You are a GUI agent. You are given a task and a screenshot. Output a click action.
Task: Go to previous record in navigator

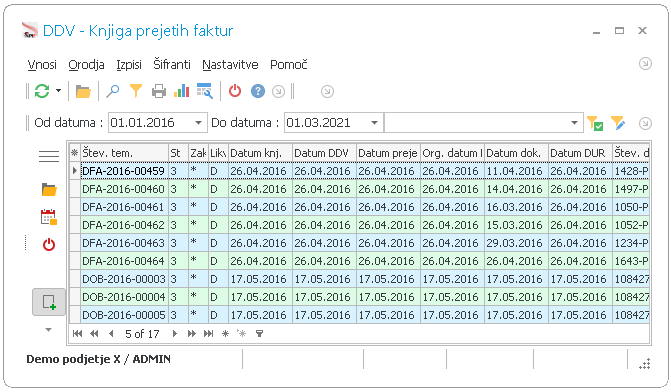pos(111,334)
